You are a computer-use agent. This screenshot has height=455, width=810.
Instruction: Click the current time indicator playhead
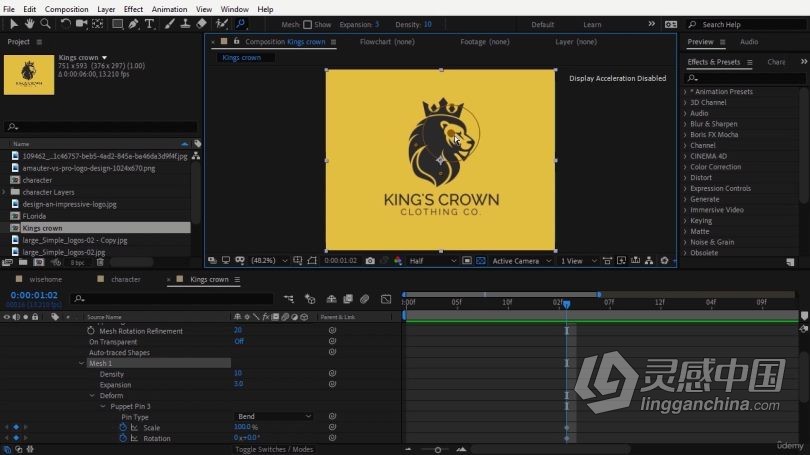[x=567, y=304]
